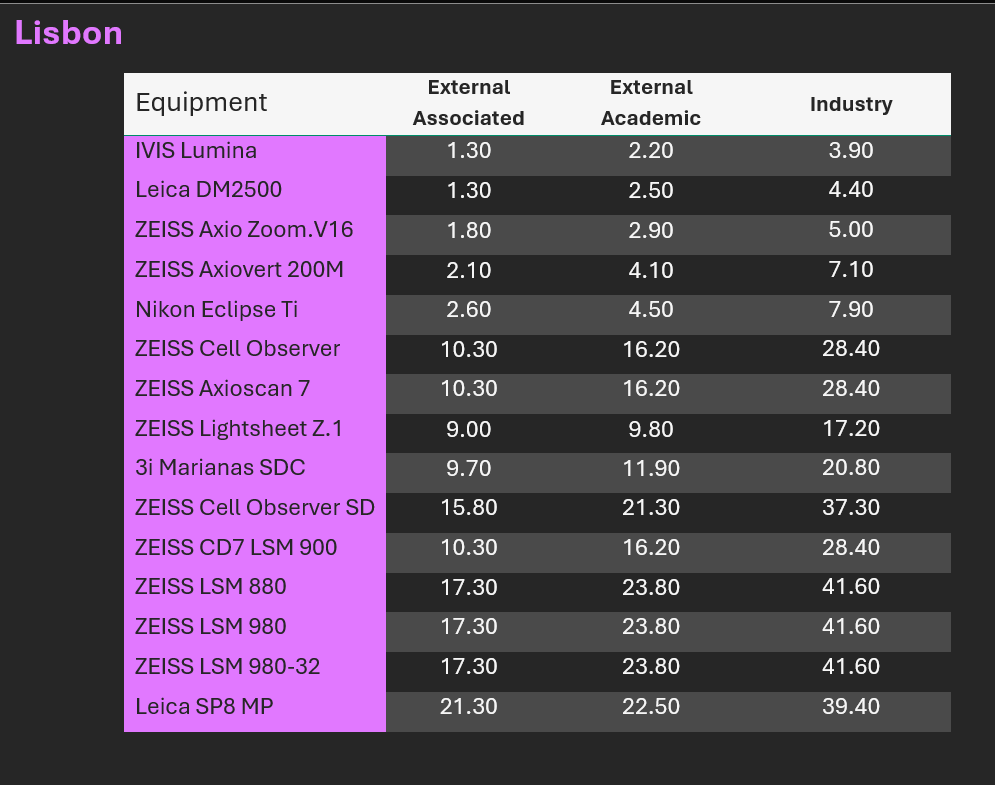
Task: Select the 3i Marianas SDC row label
Action: click(x=220, y=468)
